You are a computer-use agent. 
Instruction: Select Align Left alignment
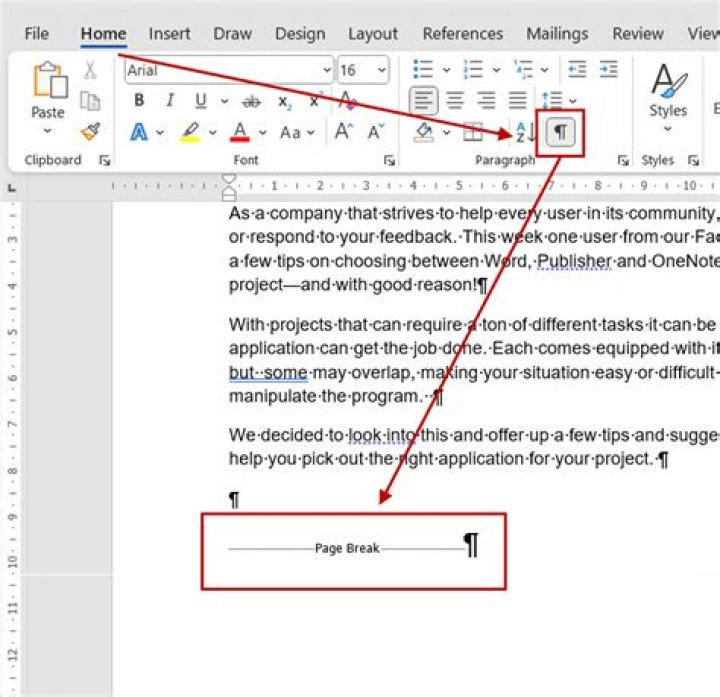(x=423, y=100)
